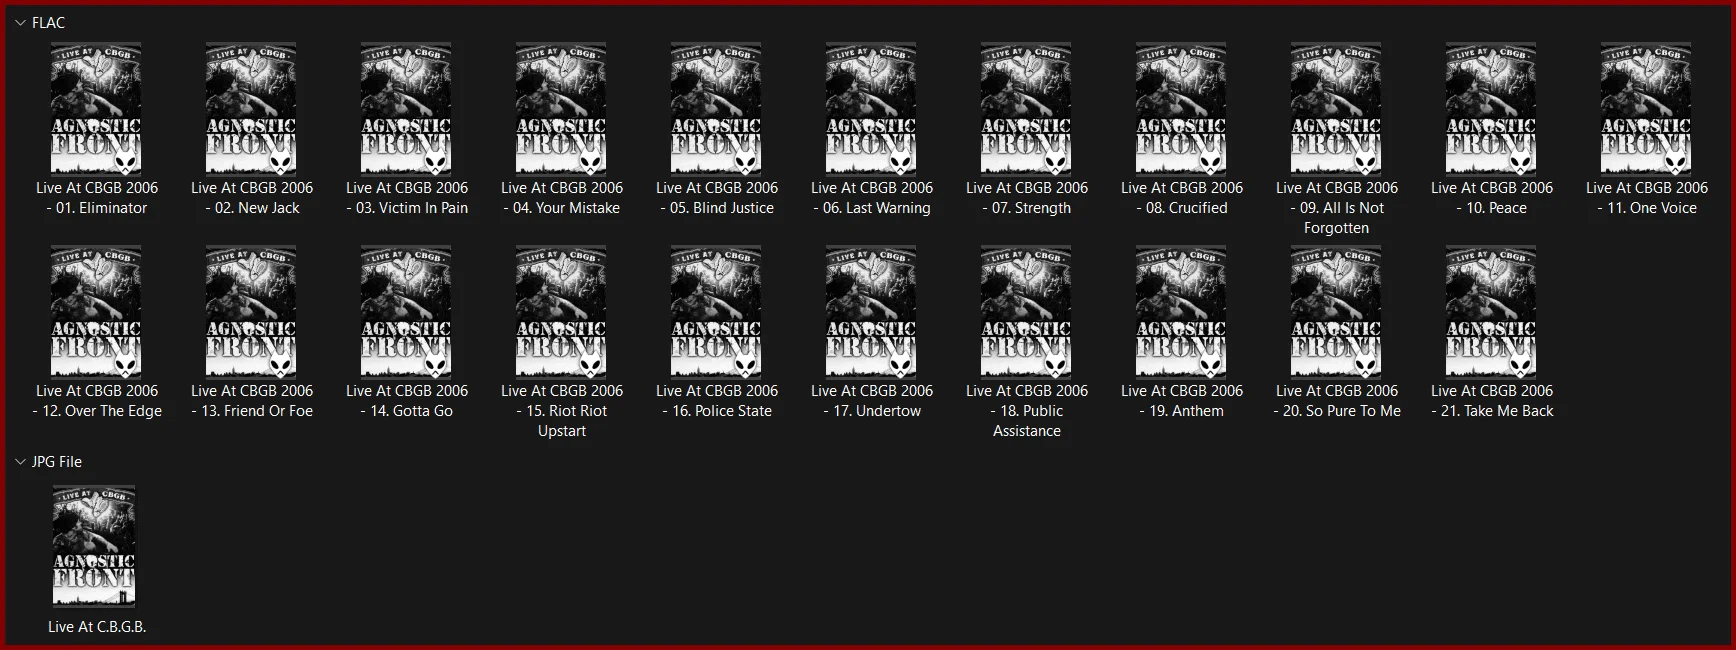
Task: Select the FLAC group header label
Action: [48, 23]
